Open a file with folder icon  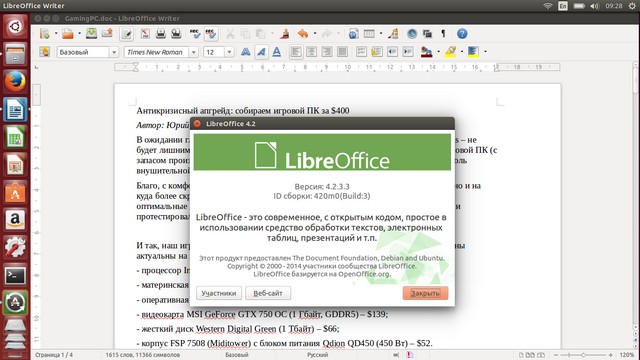click(68, 34)
